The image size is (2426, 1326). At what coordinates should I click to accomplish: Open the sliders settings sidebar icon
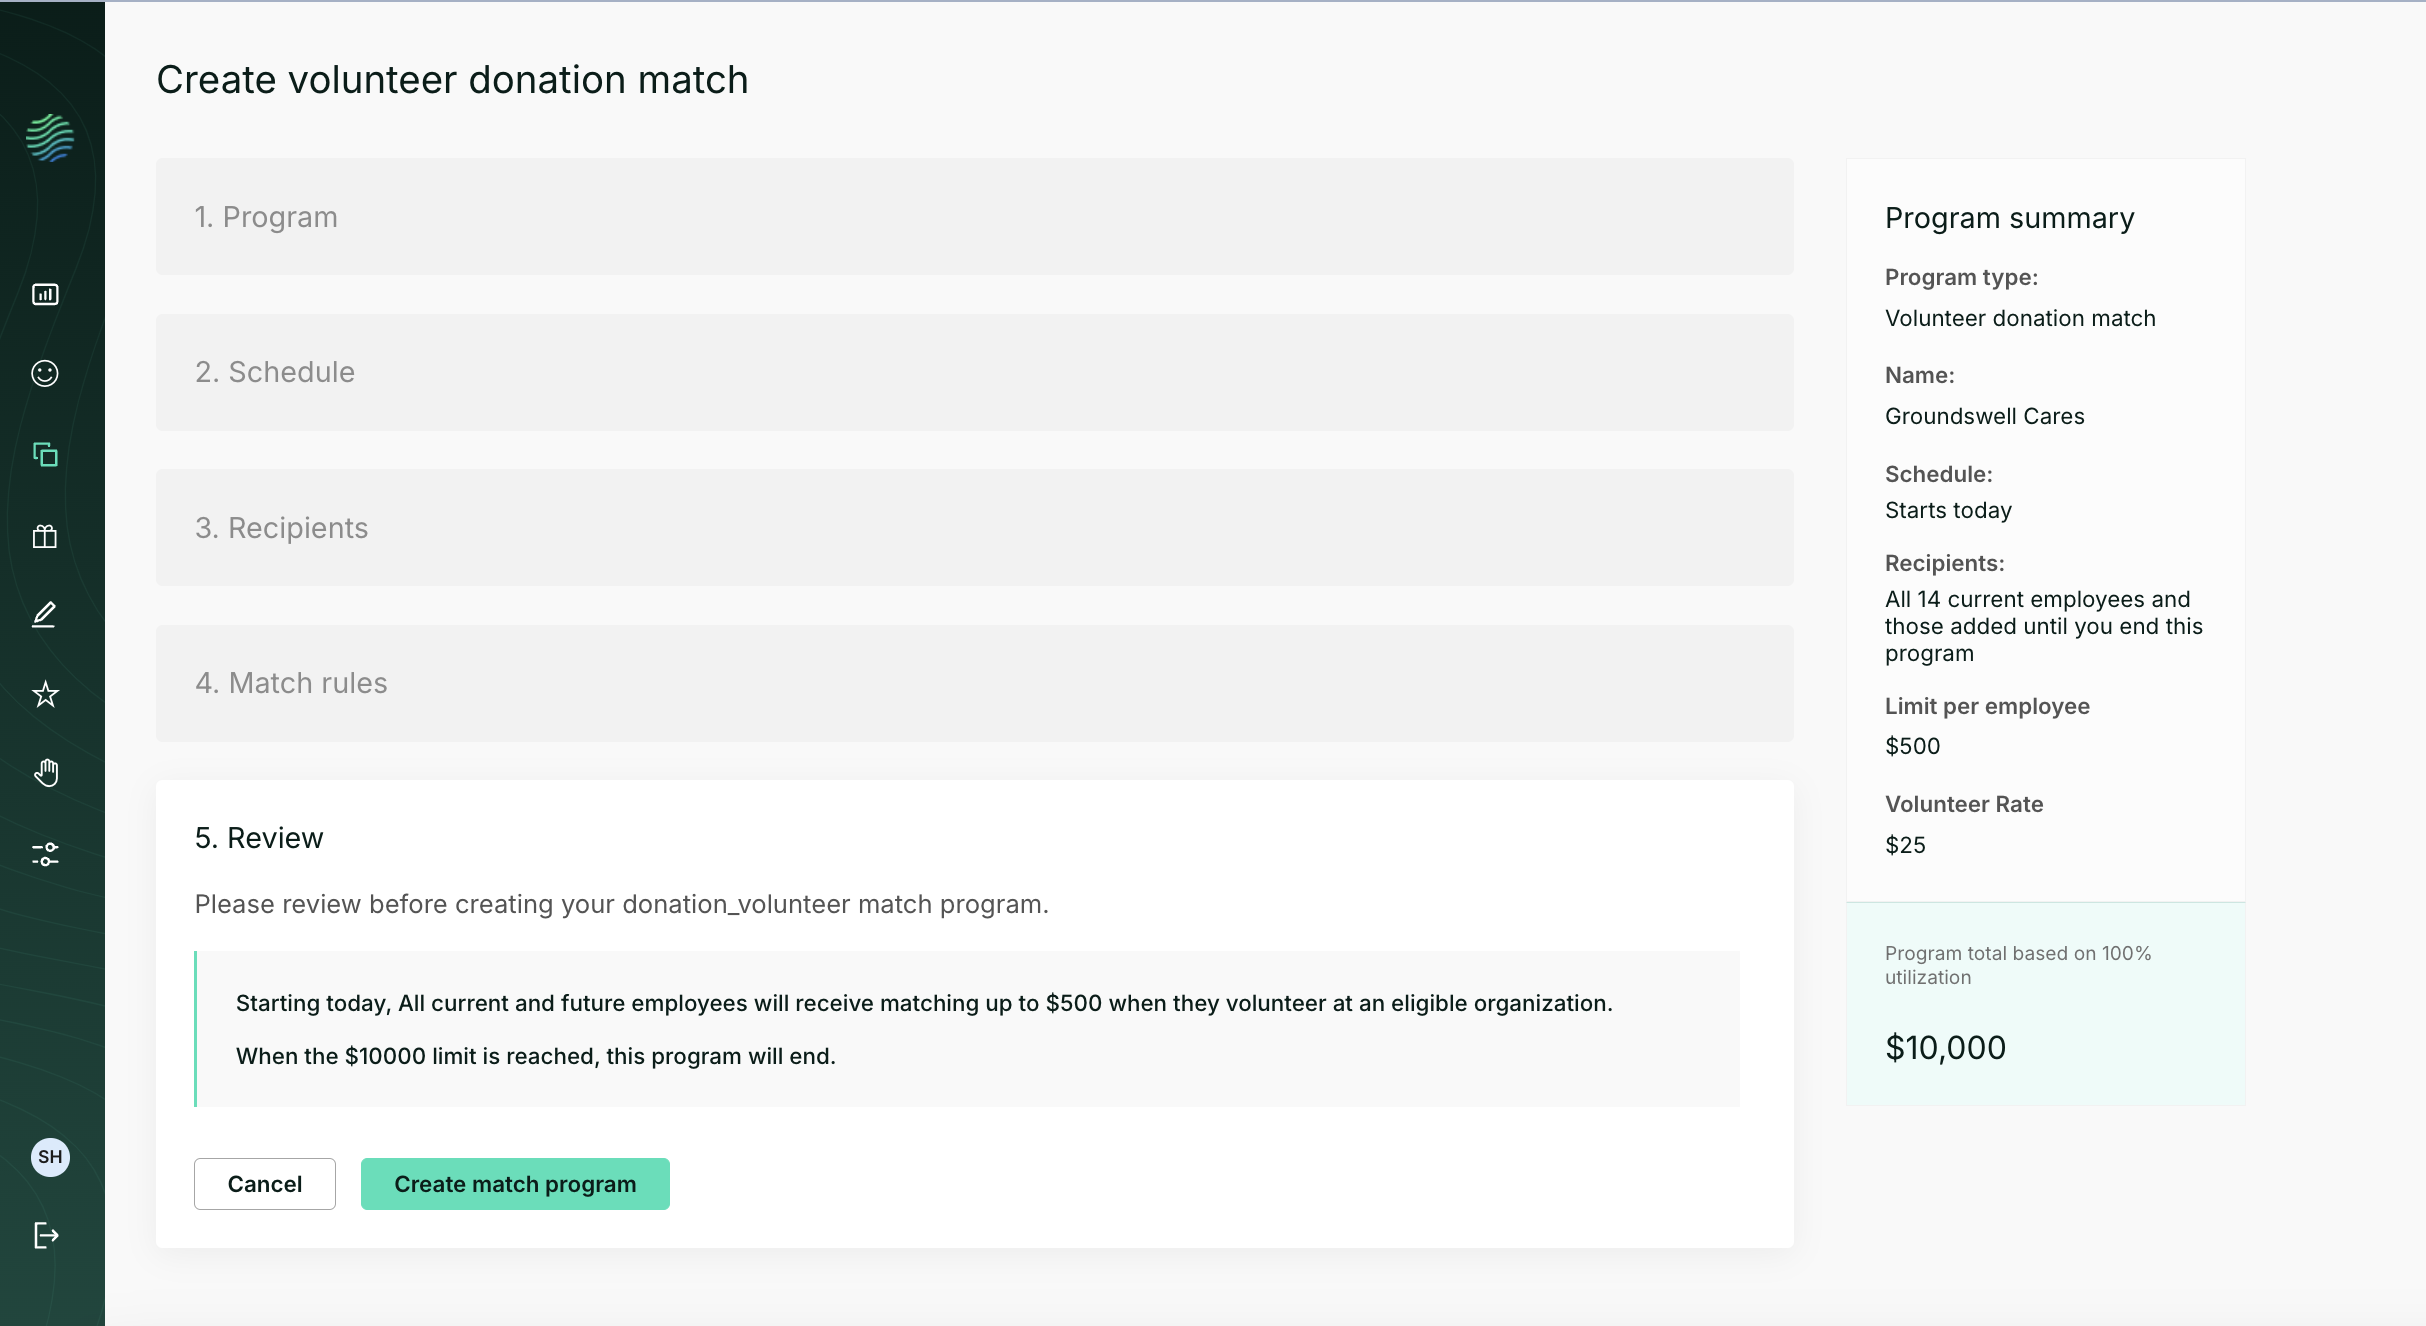pyautogui.click(x=45, y=854)
